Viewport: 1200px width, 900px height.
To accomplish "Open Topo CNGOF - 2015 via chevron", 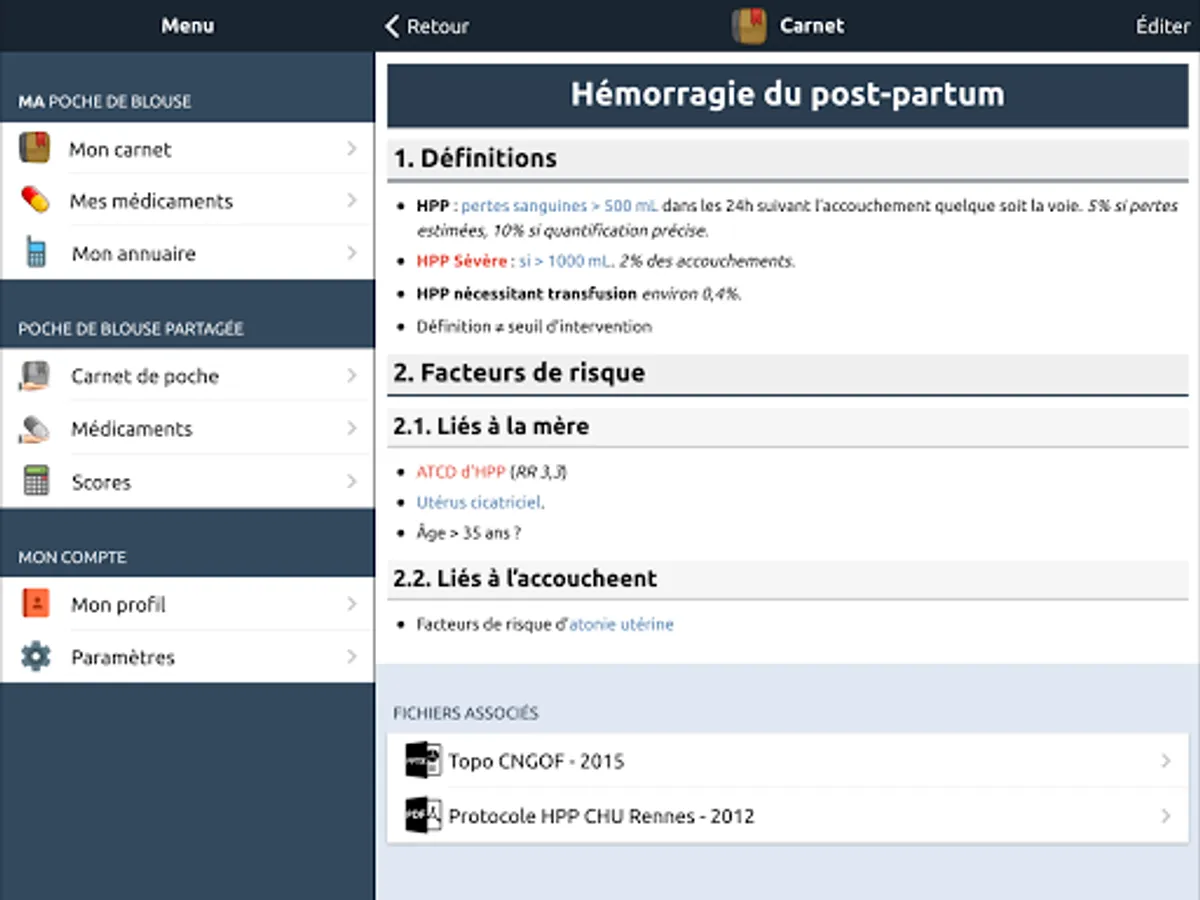I will [x=1165, y=761].
